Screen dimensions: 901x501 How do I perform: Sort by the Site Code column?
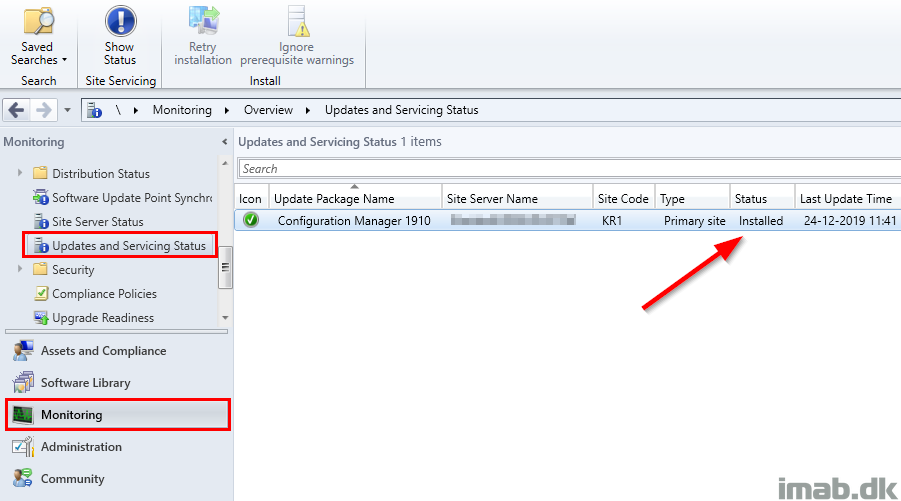click(x=624, y=198)
